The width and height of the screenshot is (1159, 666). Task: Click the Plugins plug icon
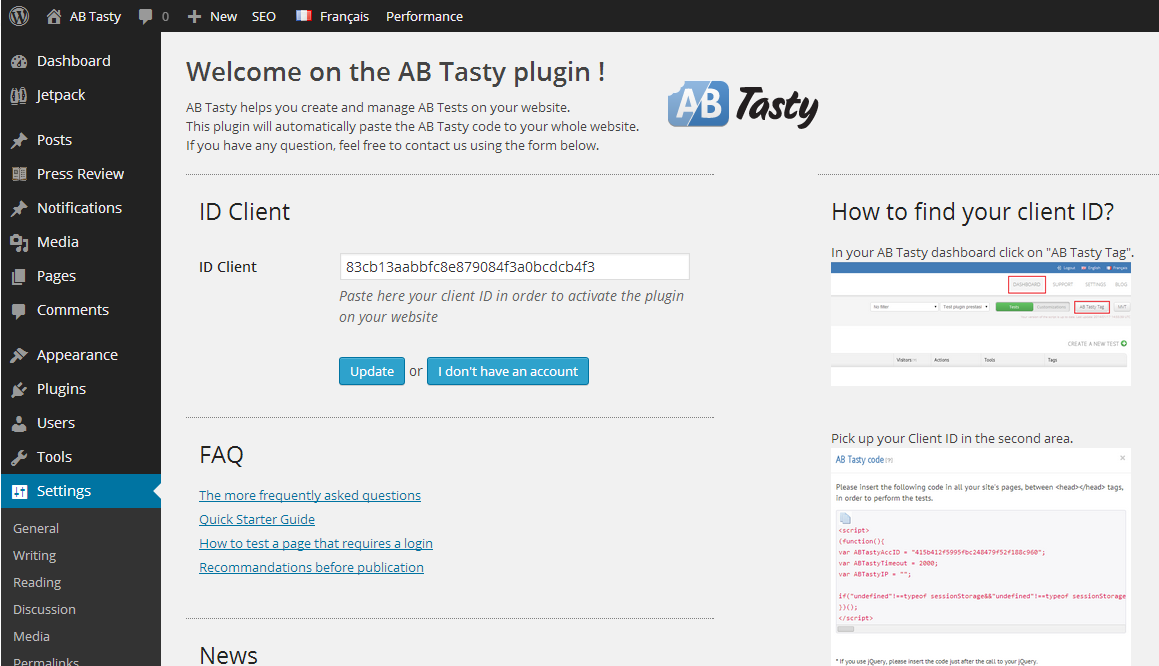pos(19,390)
